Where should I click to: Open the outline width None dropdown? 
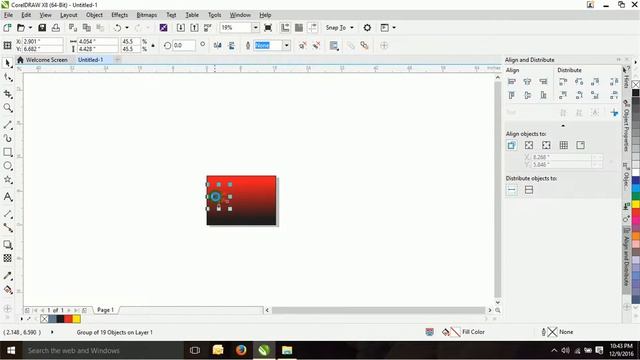tap(287, 45)
